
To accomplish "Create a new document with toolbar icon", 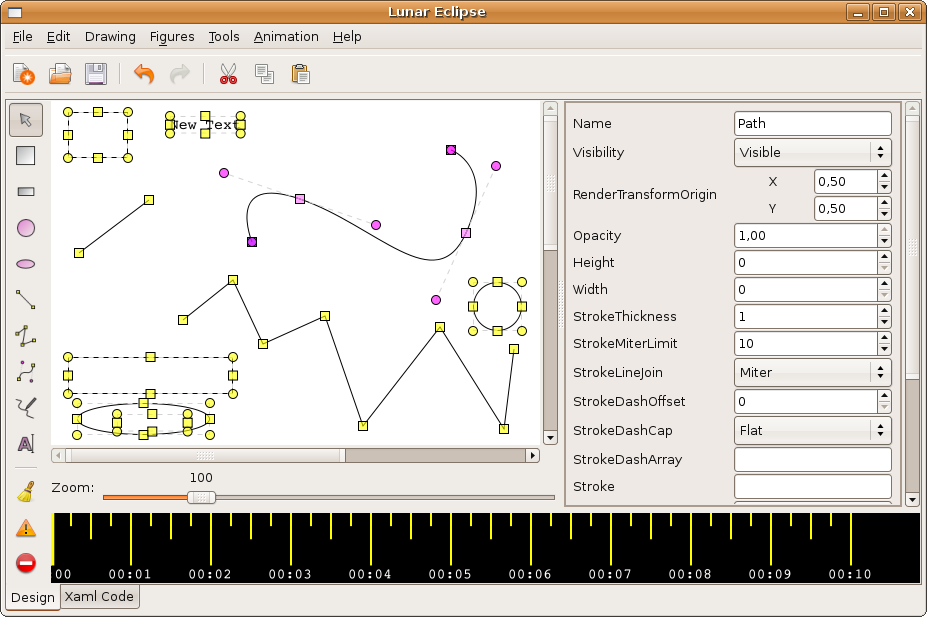I will pos(24,74).
